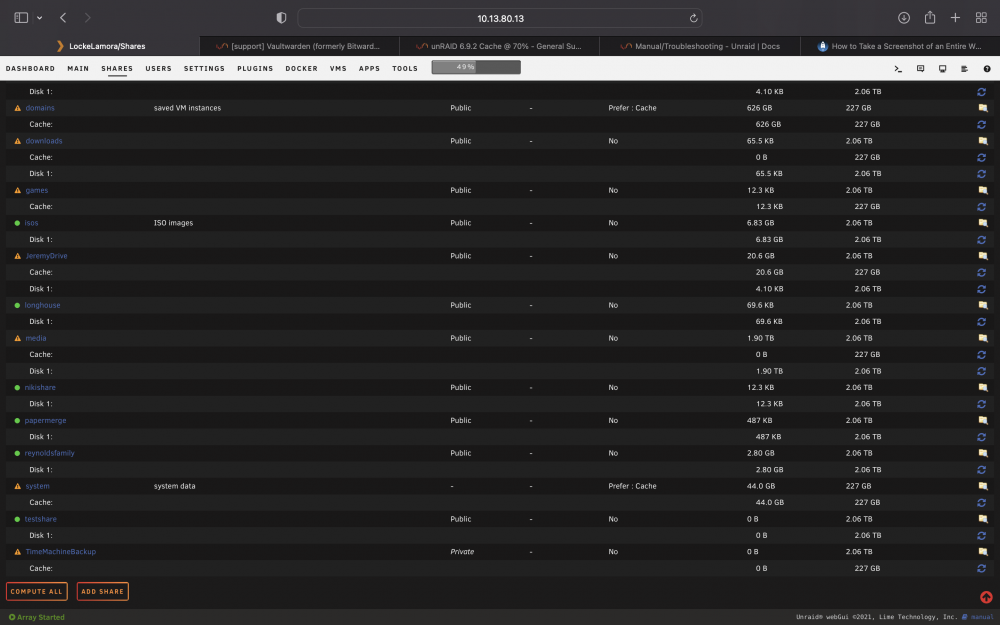Recompute Disk 1 row under downloads share

tap(982, 173)
